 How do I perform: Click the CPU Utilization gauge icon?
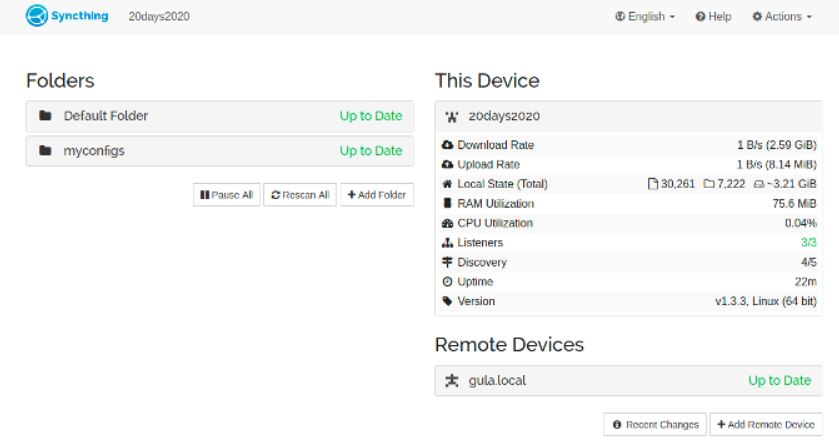click(x=447, y=223)
